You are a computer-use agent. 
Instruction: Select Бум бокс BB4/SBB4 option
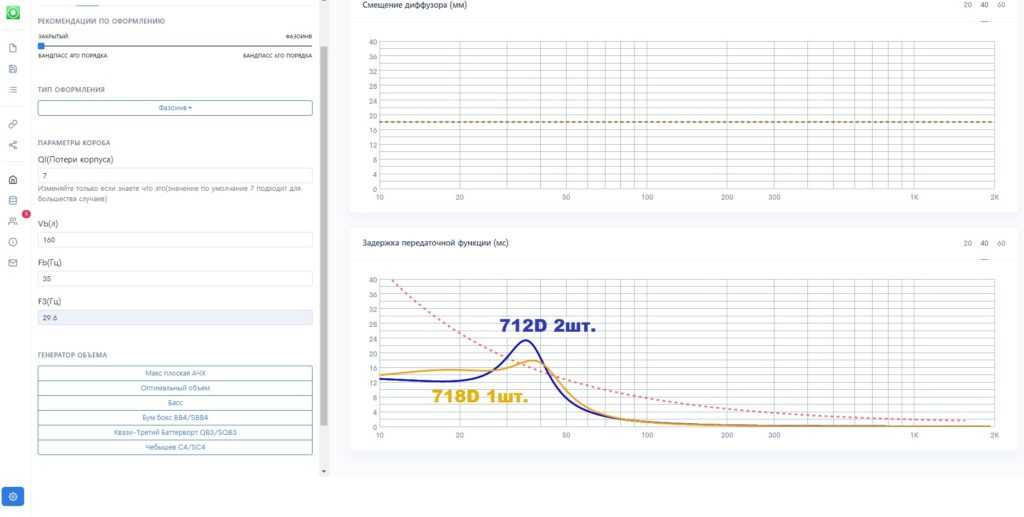[x=175, y=417]
